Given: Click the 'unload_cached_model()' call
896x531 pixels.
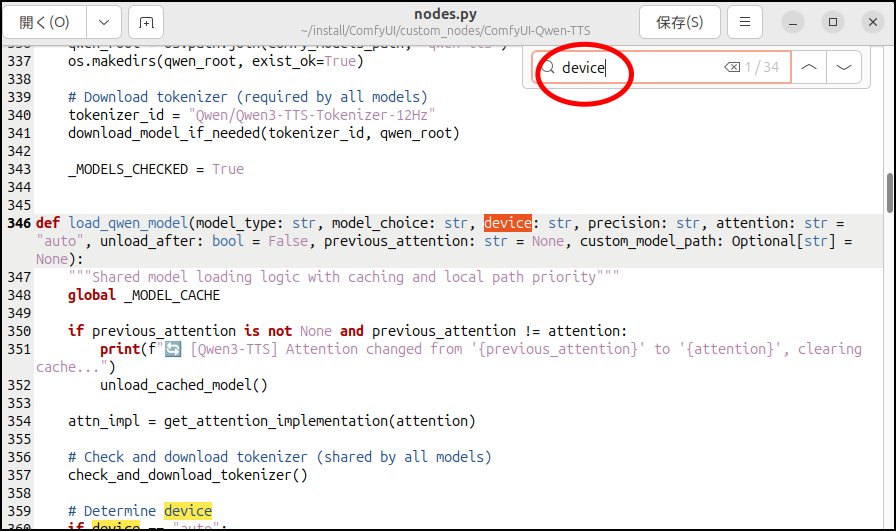Looking at the screenshot, I should 183,385.
